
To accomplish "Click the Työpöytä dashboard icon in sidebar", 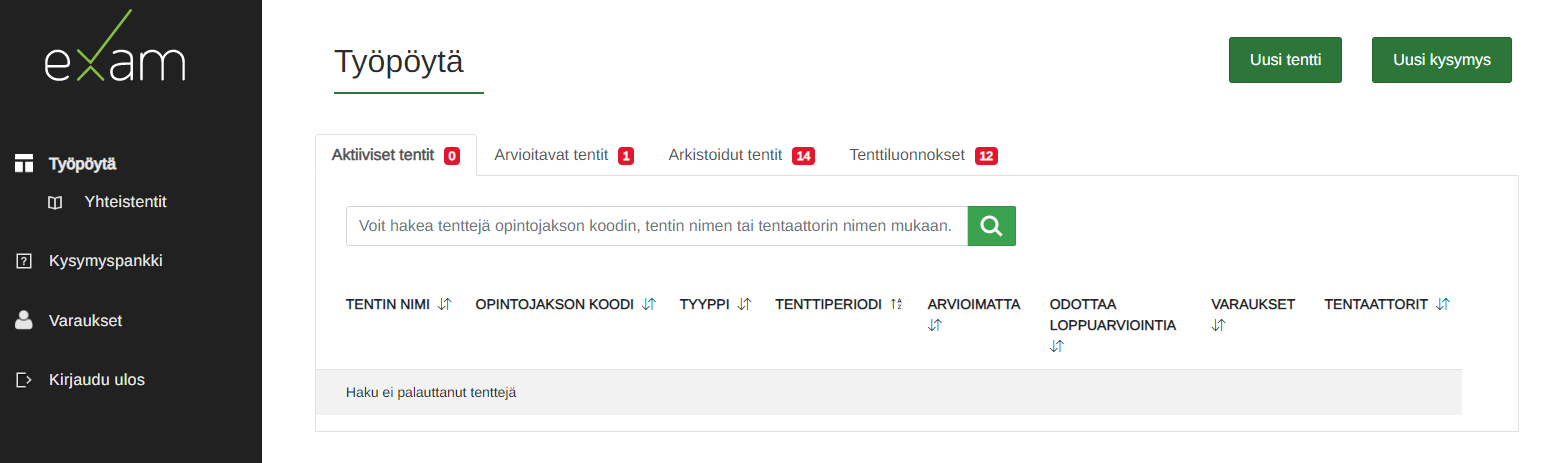I will tap(24, 164).
